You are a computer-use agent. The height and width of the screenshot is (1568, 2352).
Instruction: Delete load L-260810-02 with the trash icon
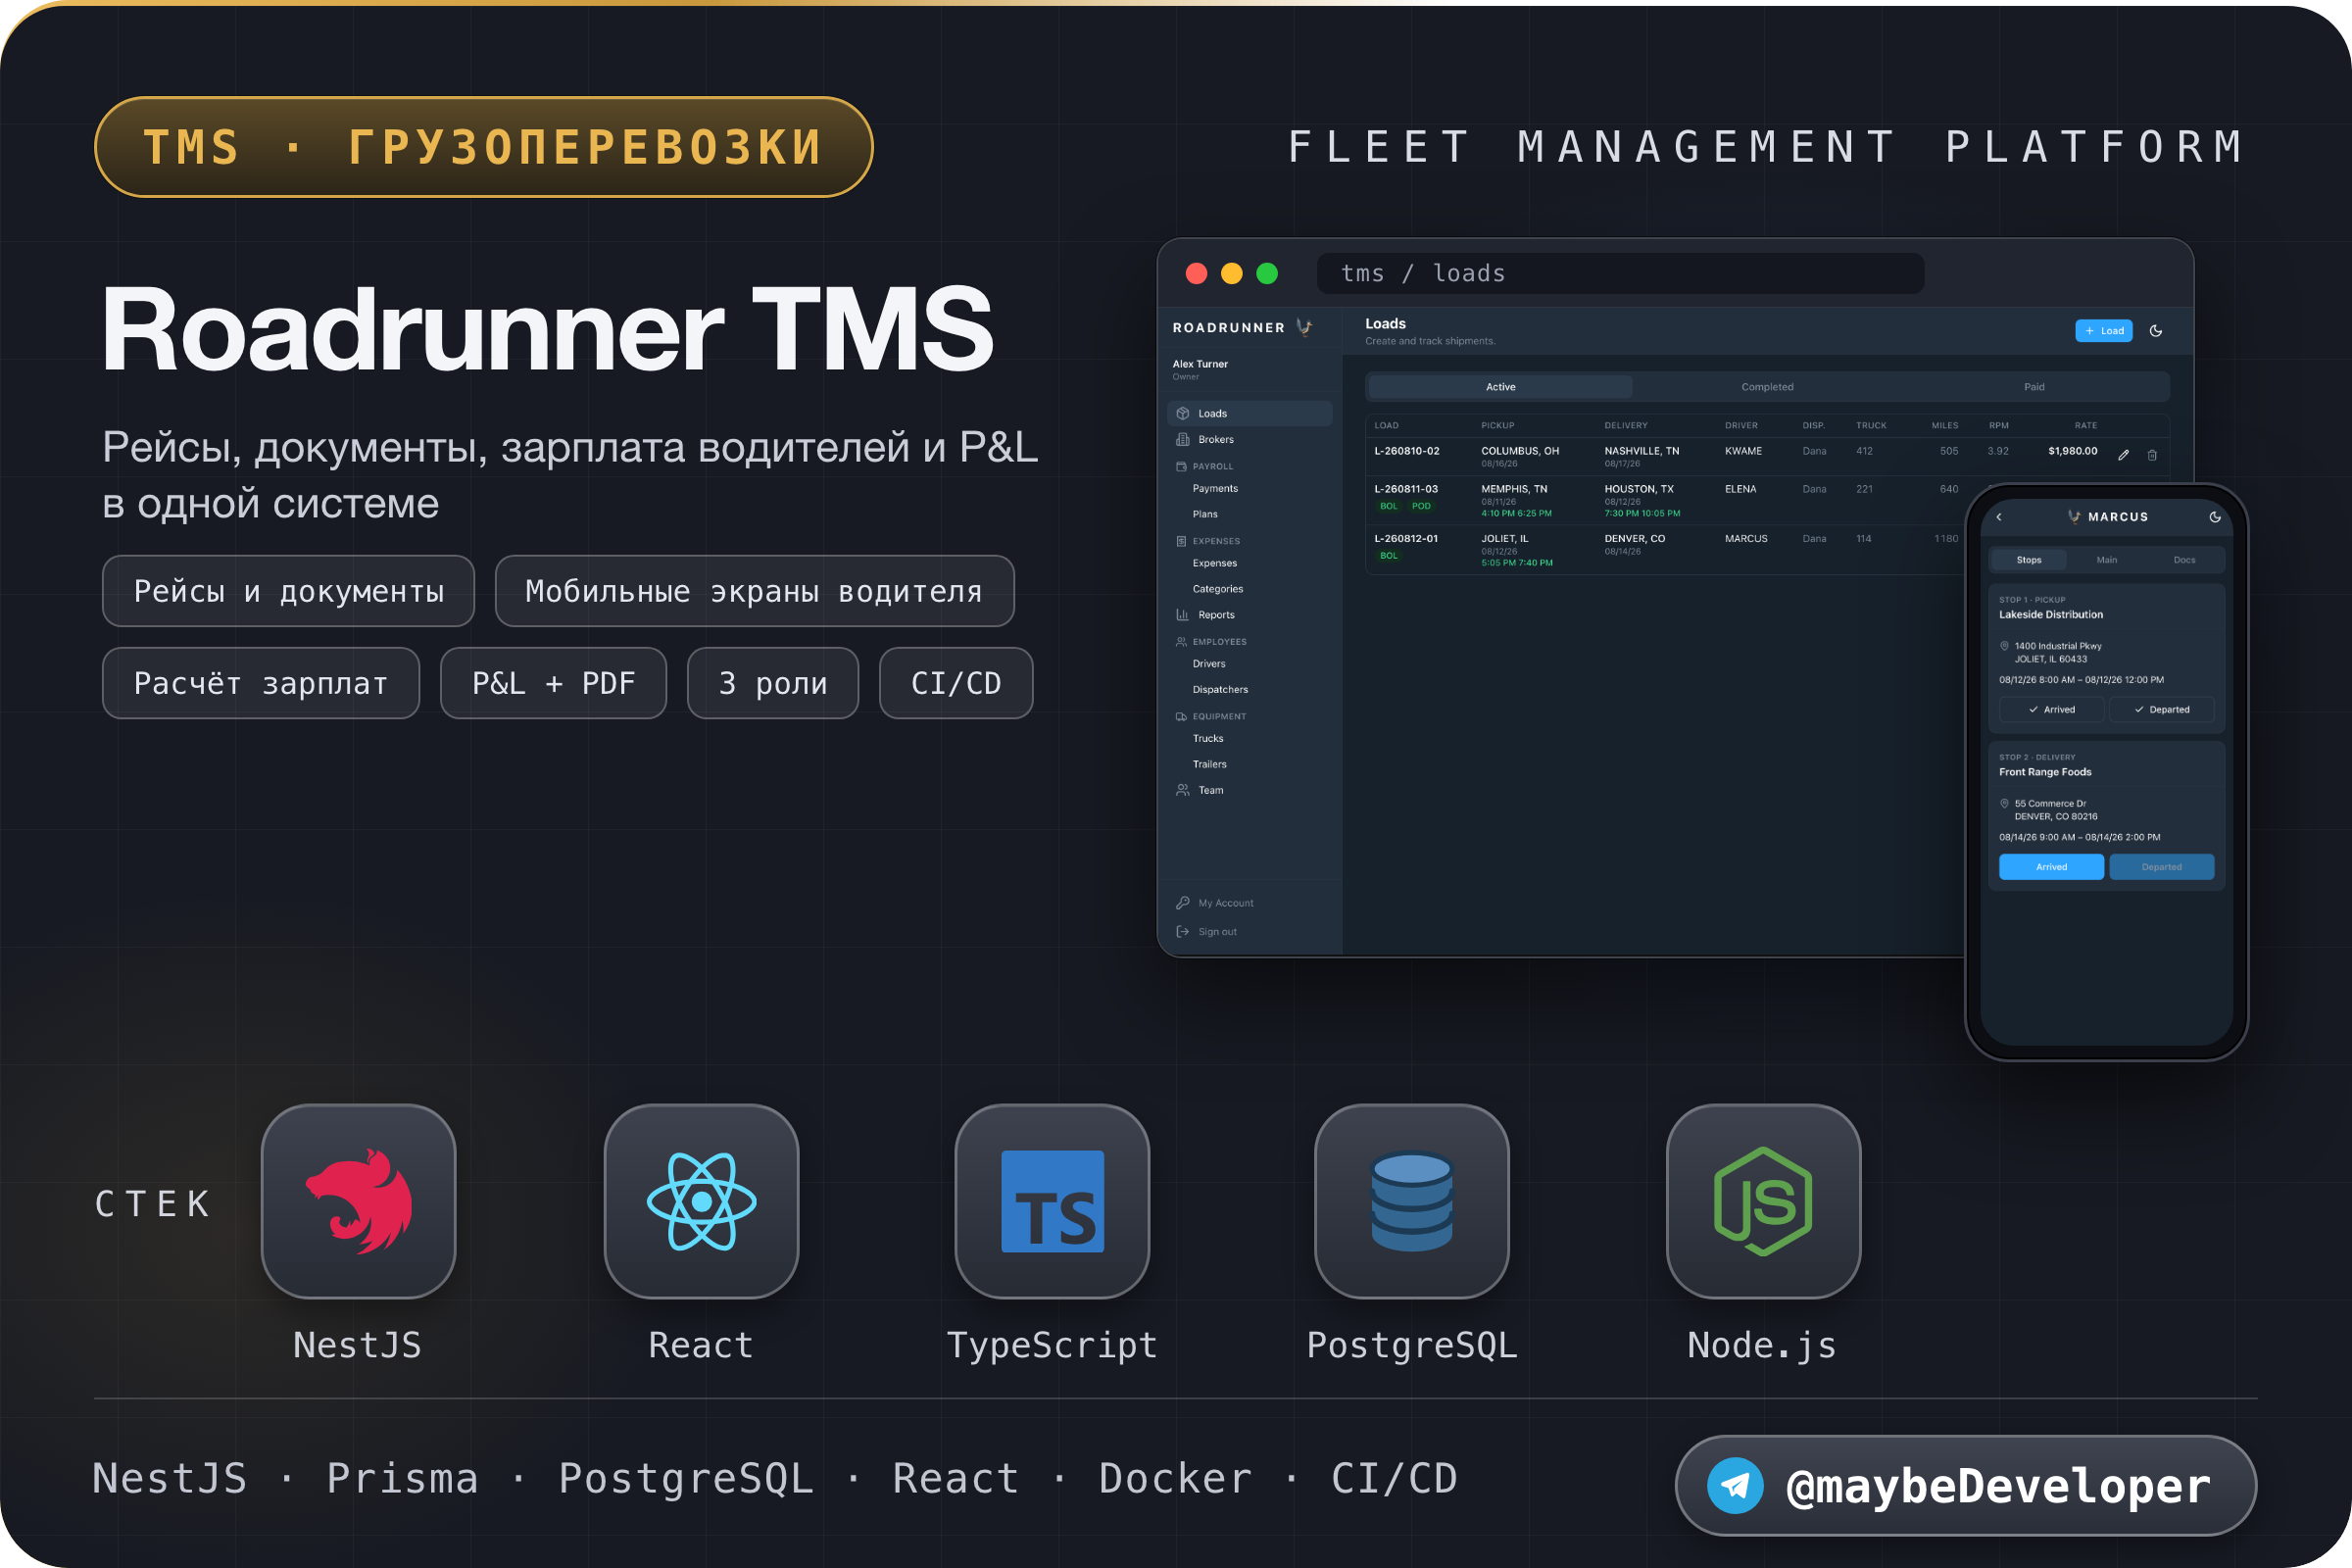[x=2152, y=455]
